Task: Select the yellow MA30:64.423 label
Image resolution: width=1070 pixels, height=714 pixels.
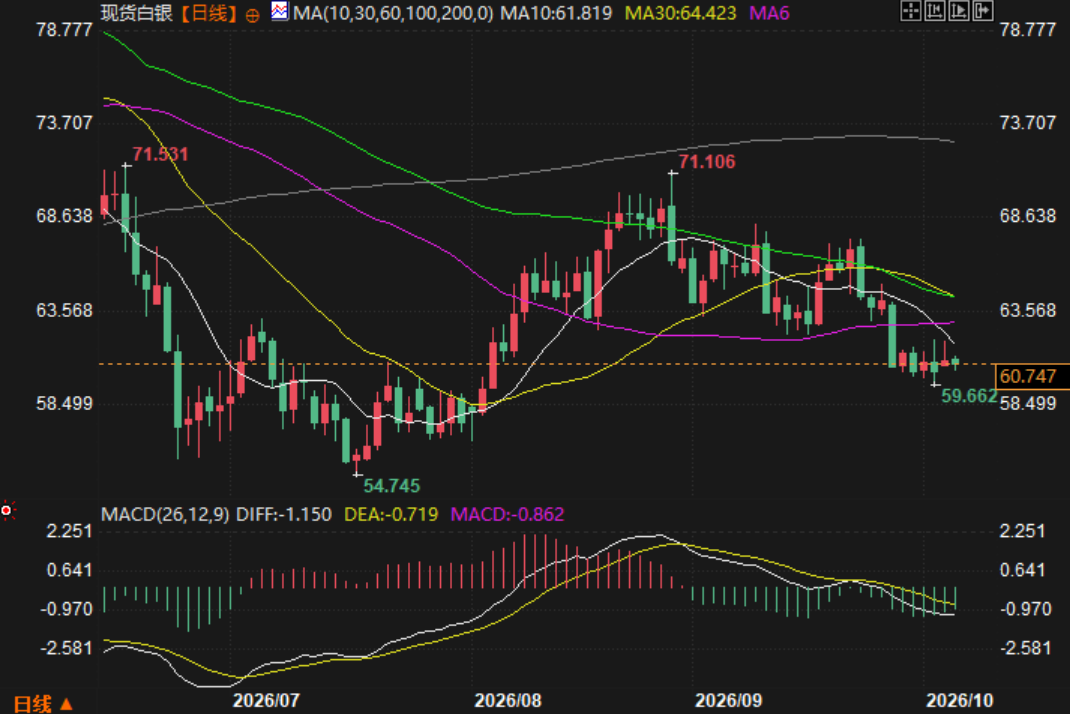Action: point(681,13)
